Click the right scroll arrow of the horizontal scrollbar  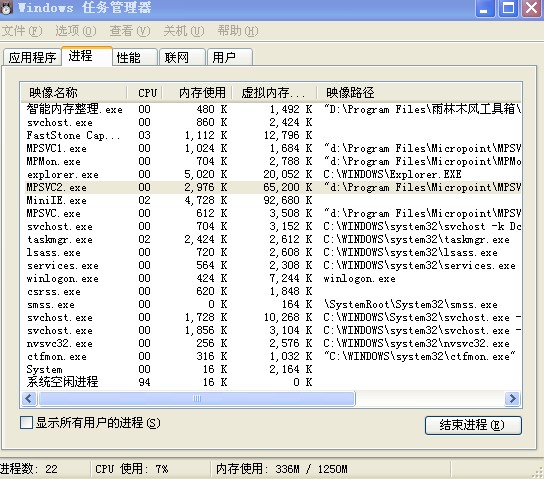click(512, 399)
